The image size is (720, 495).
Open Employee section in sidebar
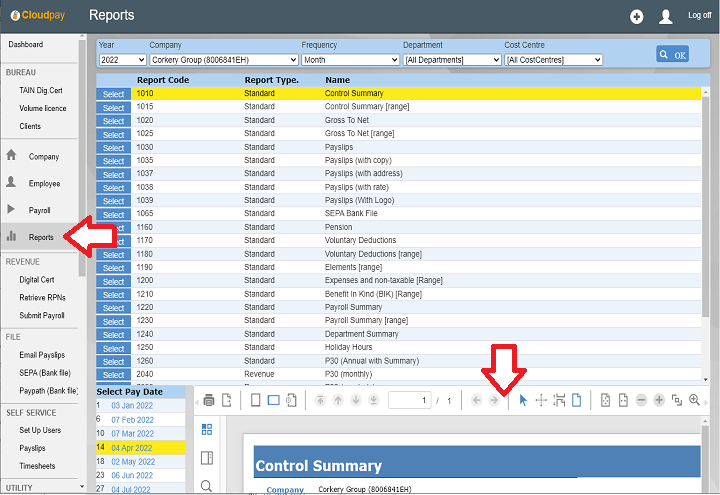coord(44,184)
